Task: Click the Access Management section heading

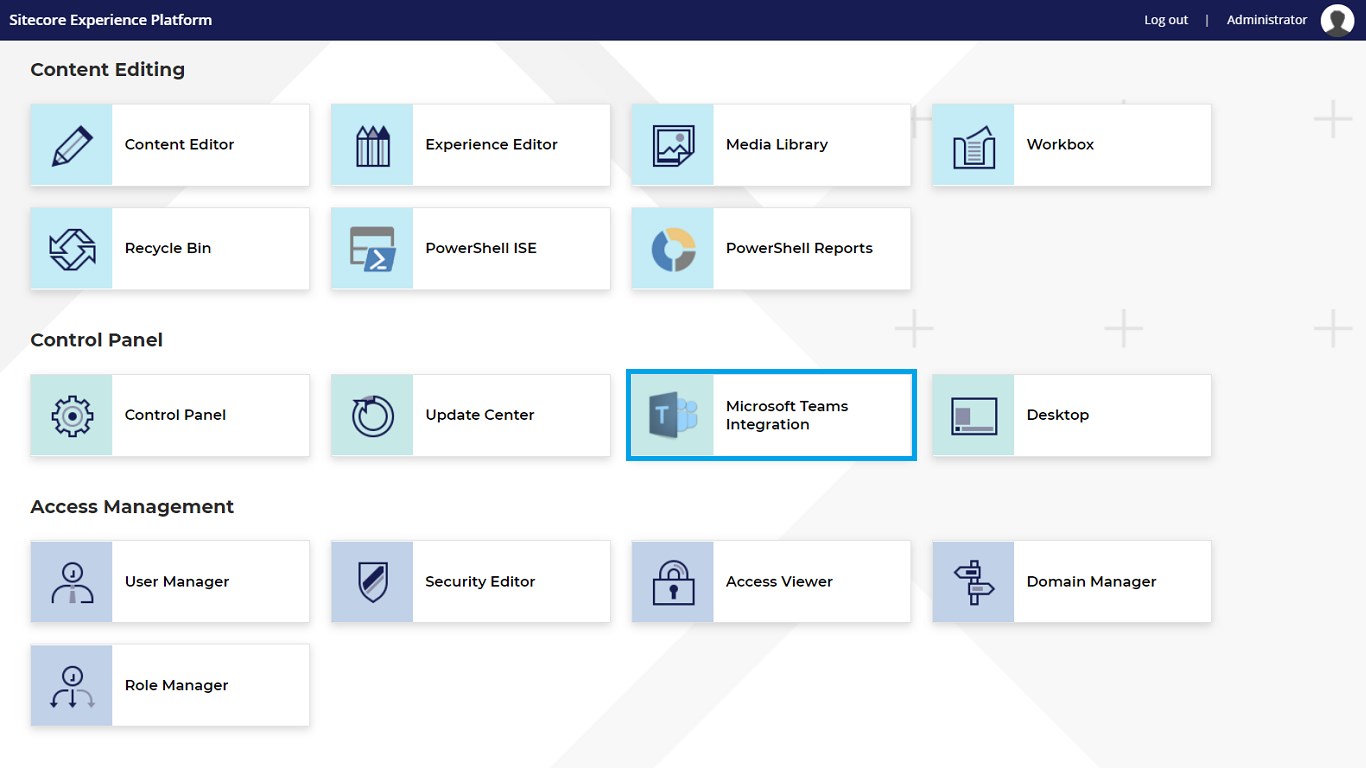Action: pos(132,507)
